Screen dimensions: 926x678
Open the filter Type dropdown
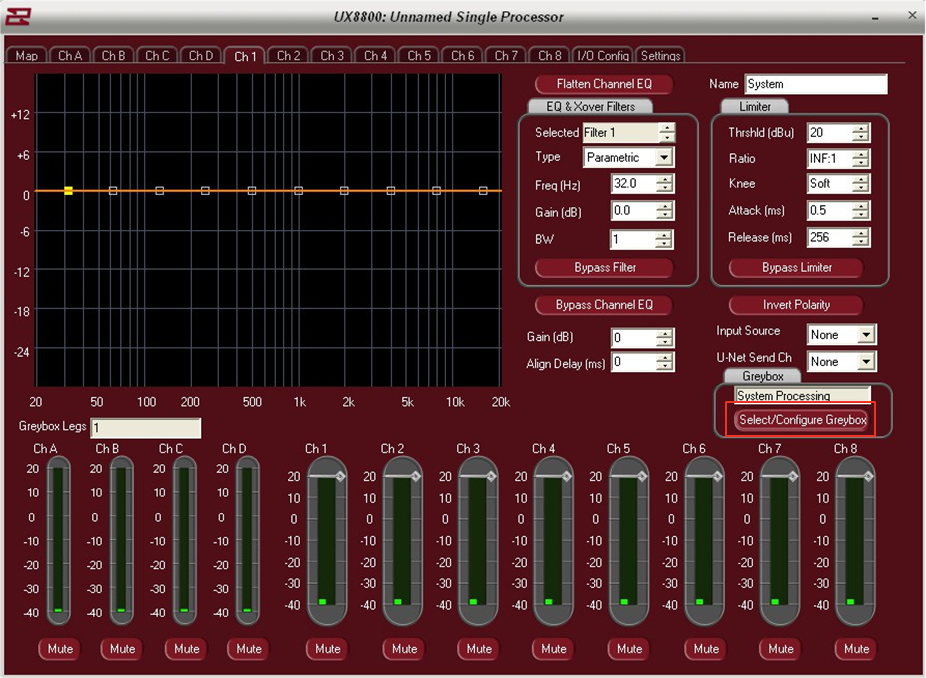tap(664, 158)
